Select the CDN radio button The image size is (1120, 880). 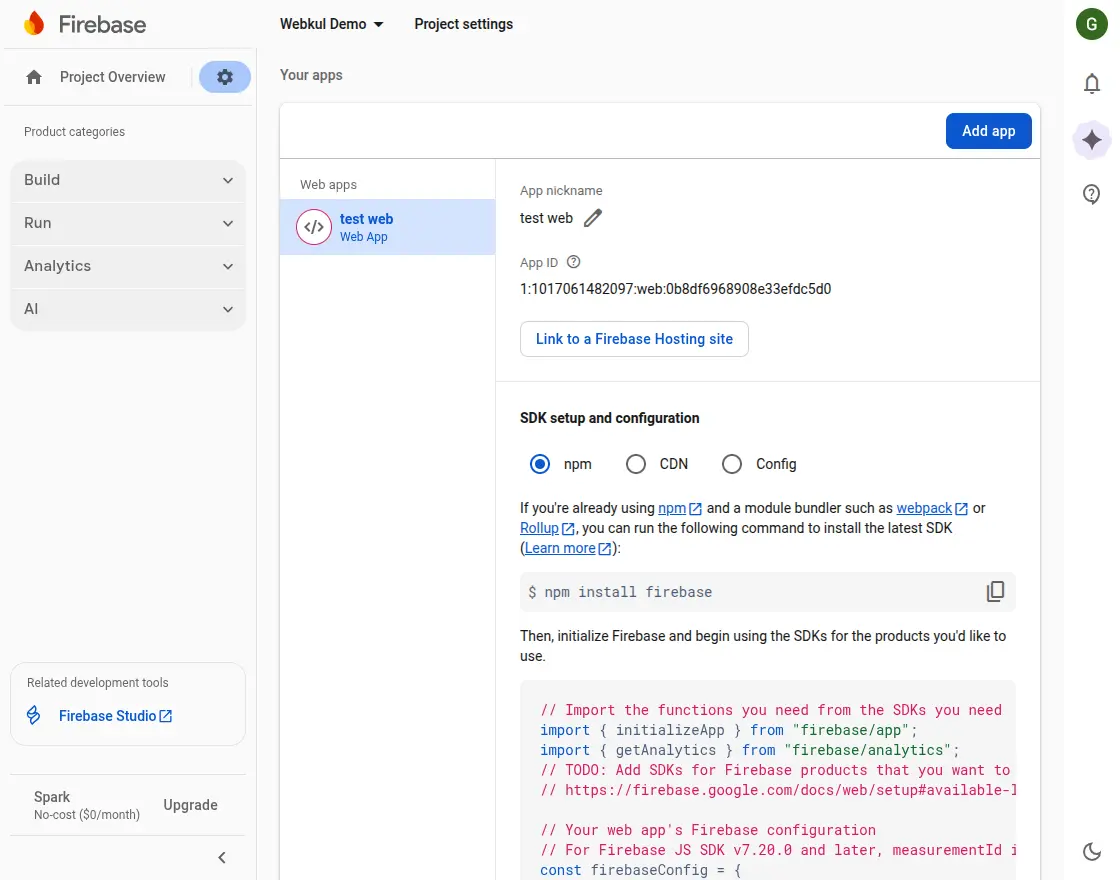pyautogui.click(x=636, y=464)
